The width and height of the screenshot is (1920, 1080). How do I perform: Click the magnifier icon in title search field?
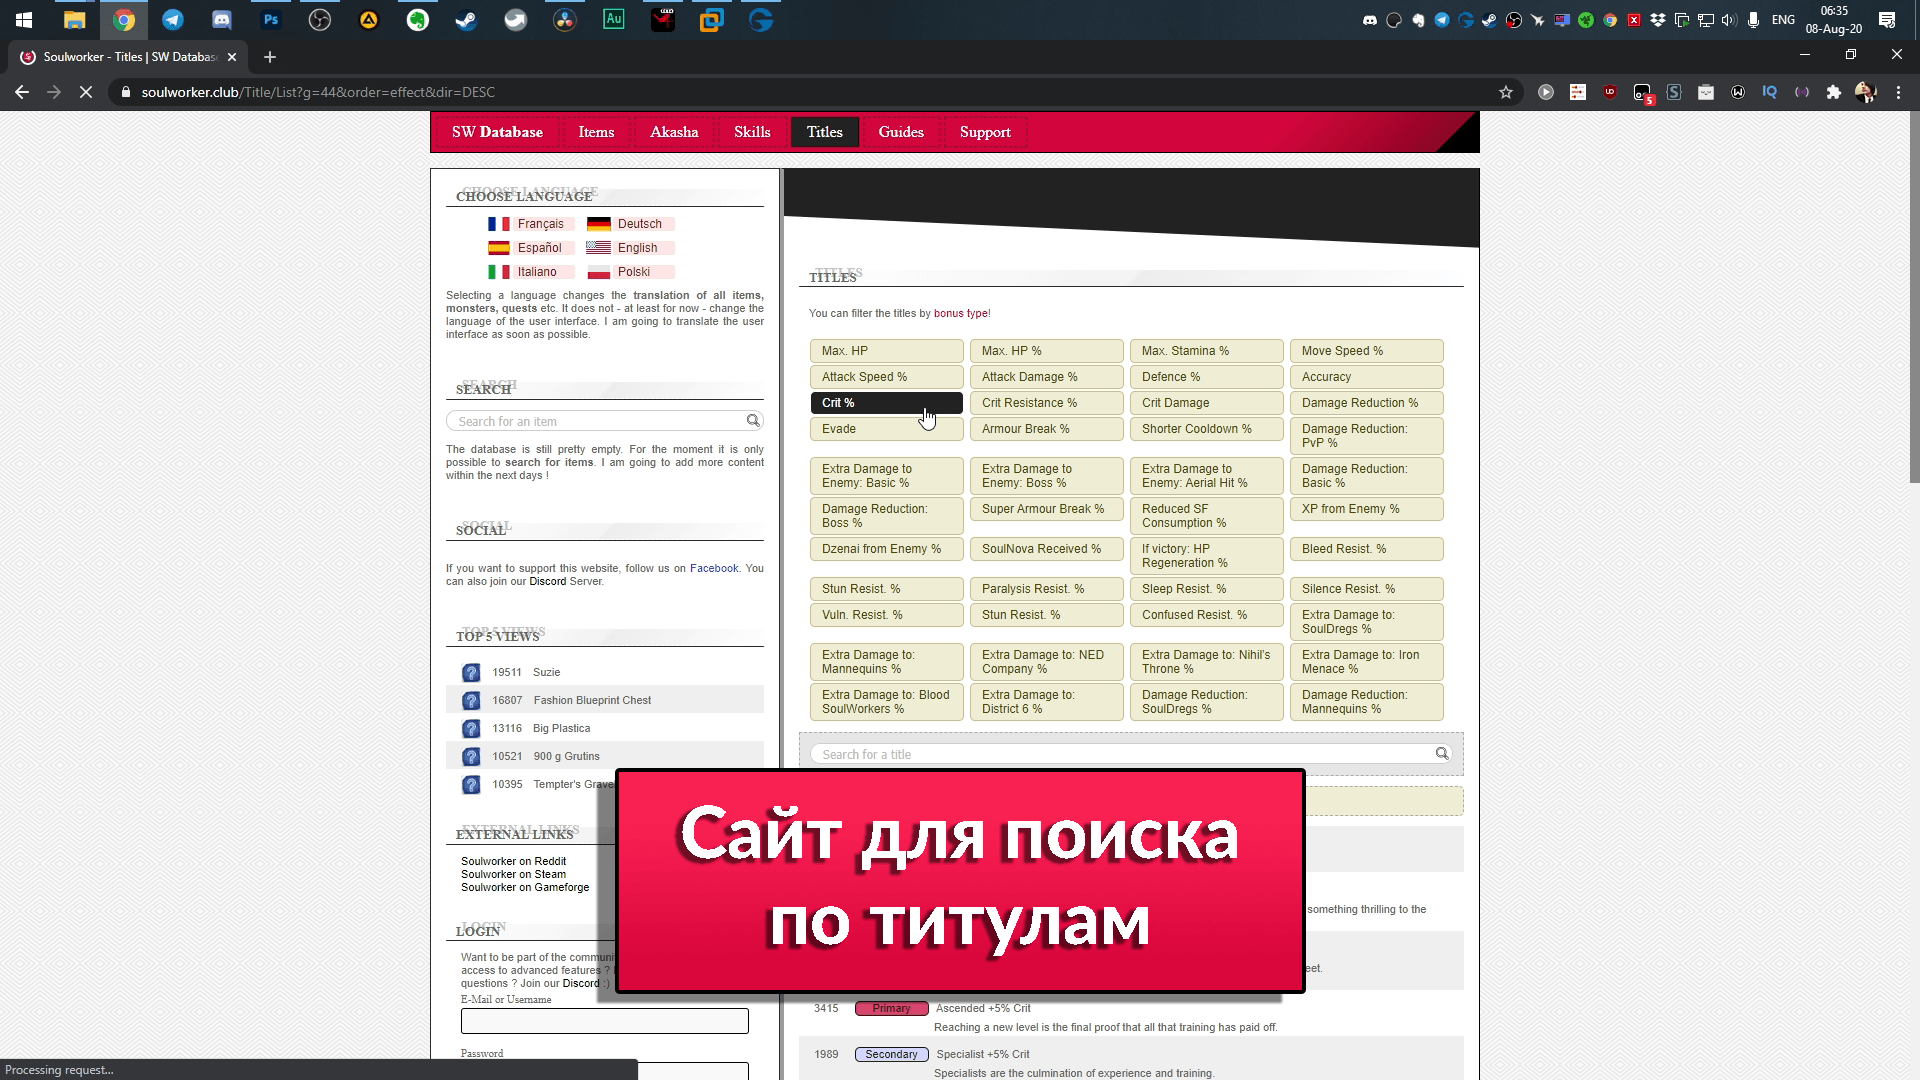(1441, 754)
